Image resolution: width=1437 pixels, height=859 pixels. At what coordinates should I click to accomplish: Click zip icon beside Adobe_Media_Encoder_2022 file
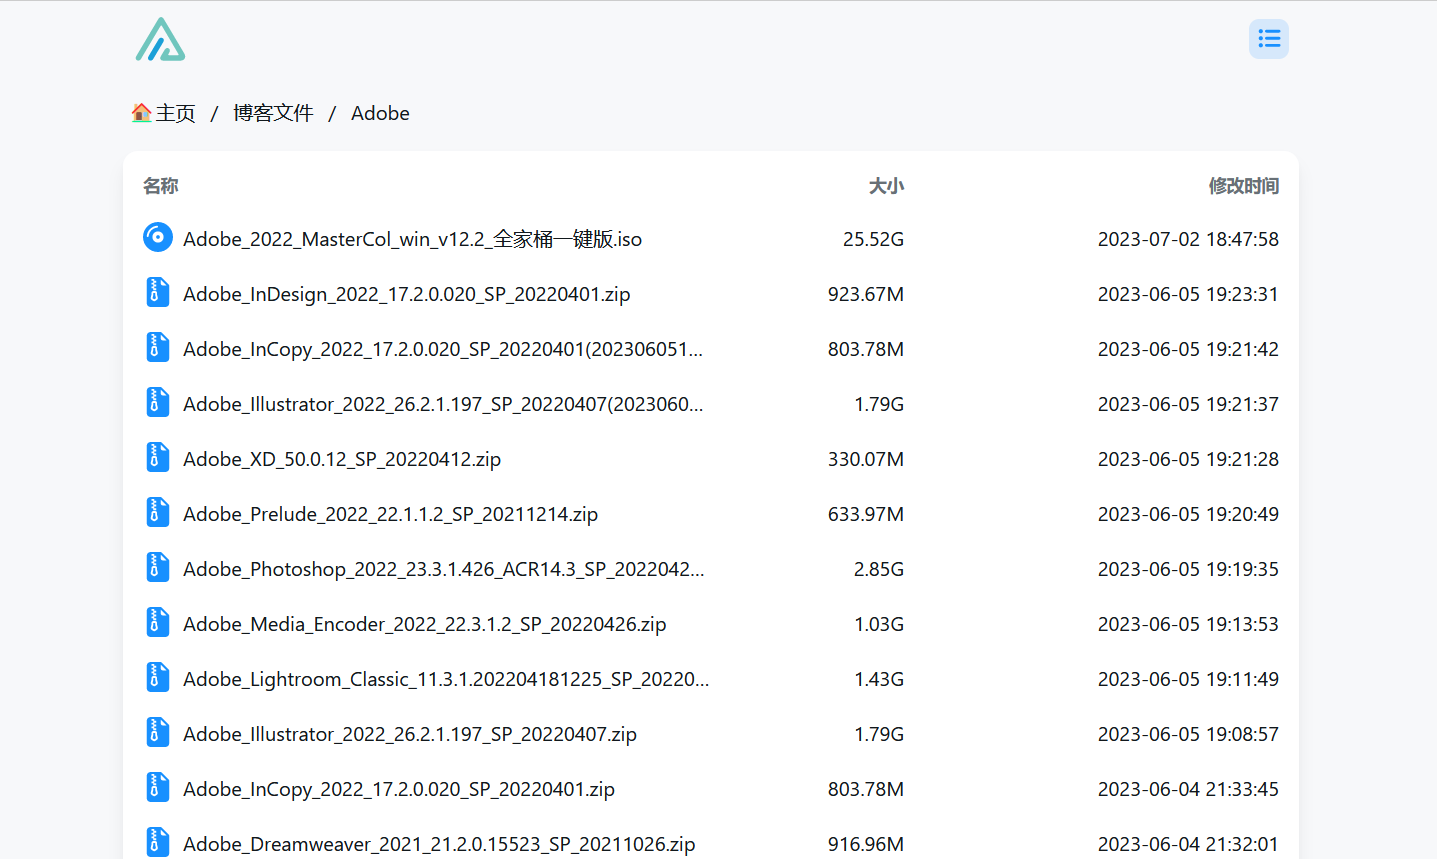pos(158,622)
